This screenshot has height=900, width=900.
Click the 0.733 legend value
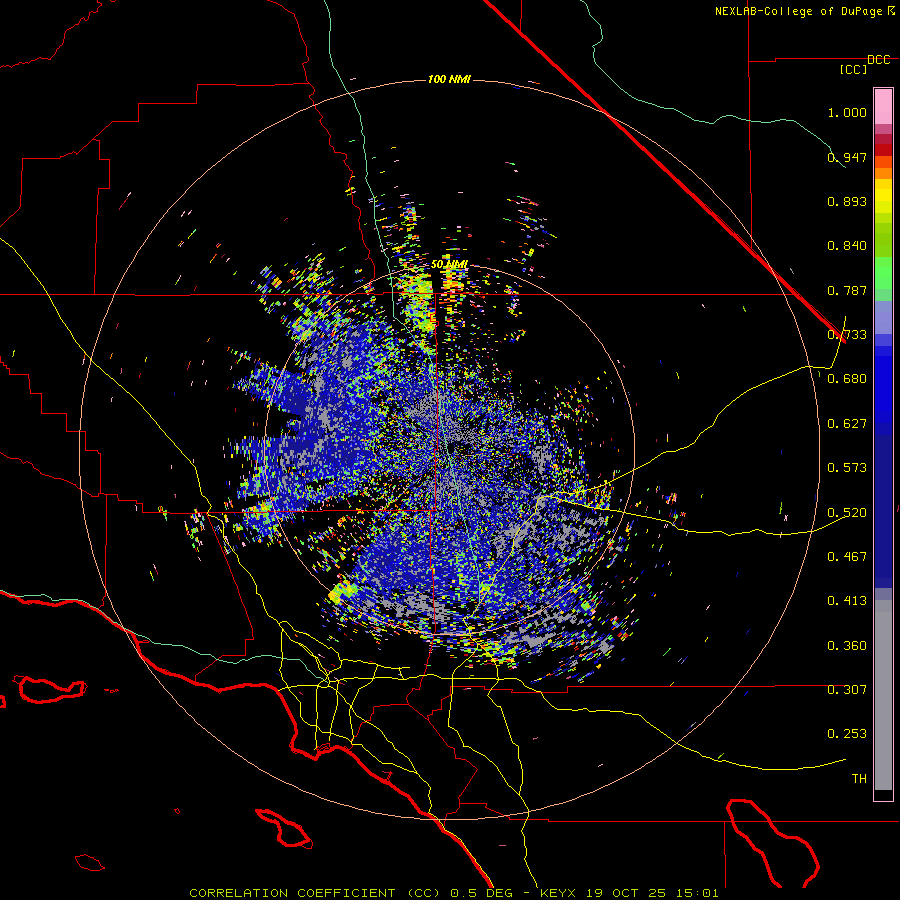click(x=847, y=335)
